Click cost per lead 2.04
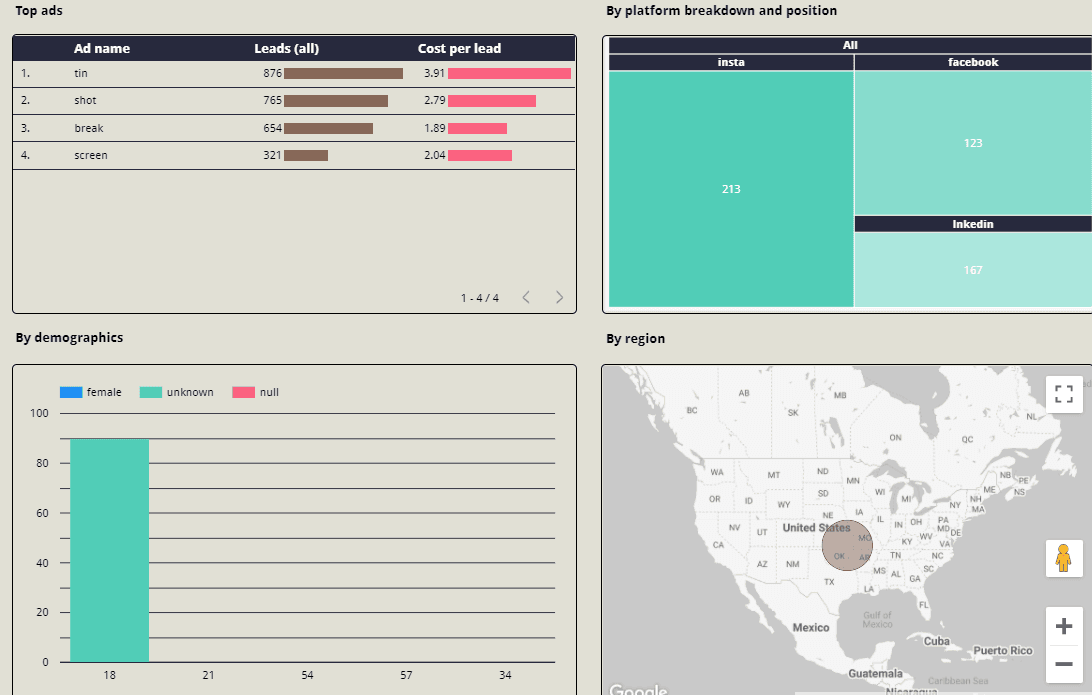The image size is (1092, 695). [x=434, y=155]
